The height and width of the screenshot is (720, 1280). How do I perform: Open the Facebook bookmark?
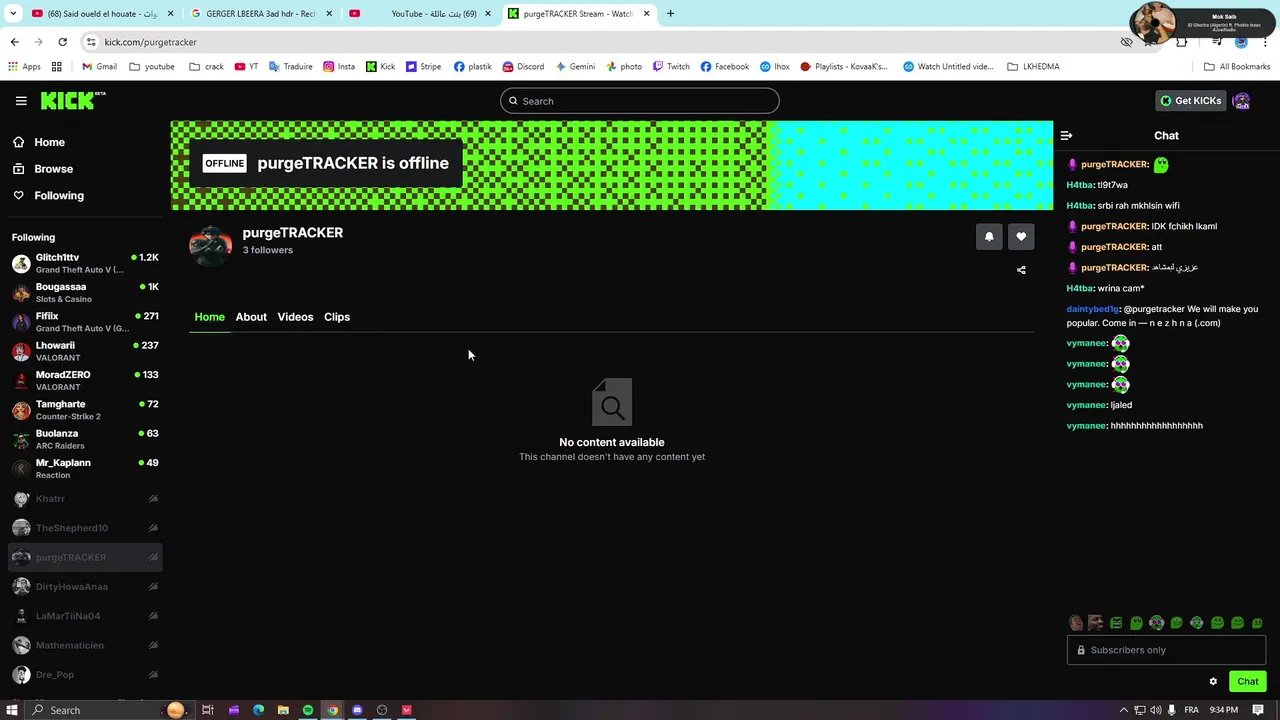point(725,67)
